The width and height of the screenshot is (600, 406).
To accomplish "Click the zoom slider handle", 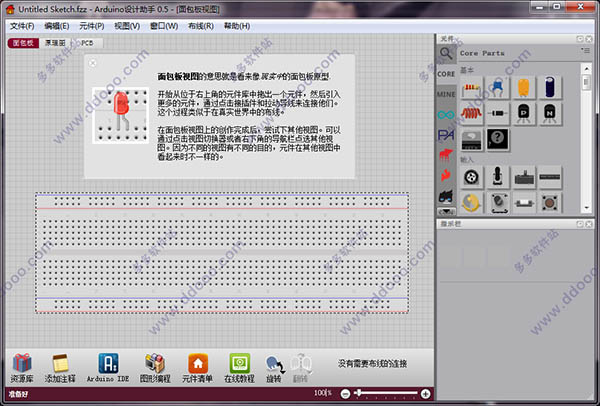I will pos(359,392).
